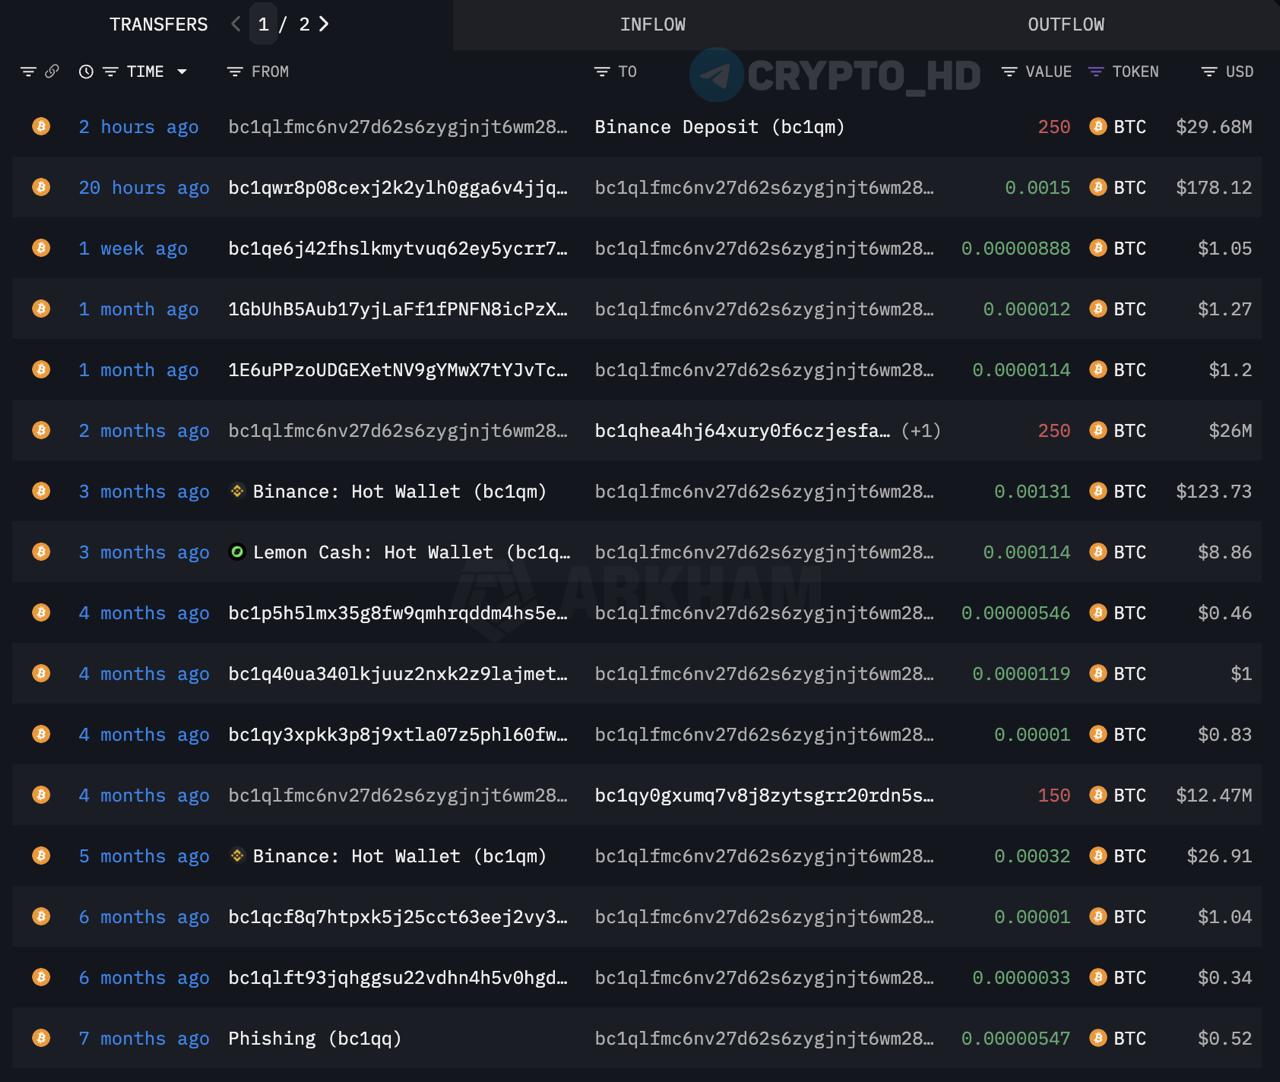Click the filter icon next to FROM
Image resolution: width=1280 pixels, height=1082 pixels.
pyautogui.click(x=235, y=72)
